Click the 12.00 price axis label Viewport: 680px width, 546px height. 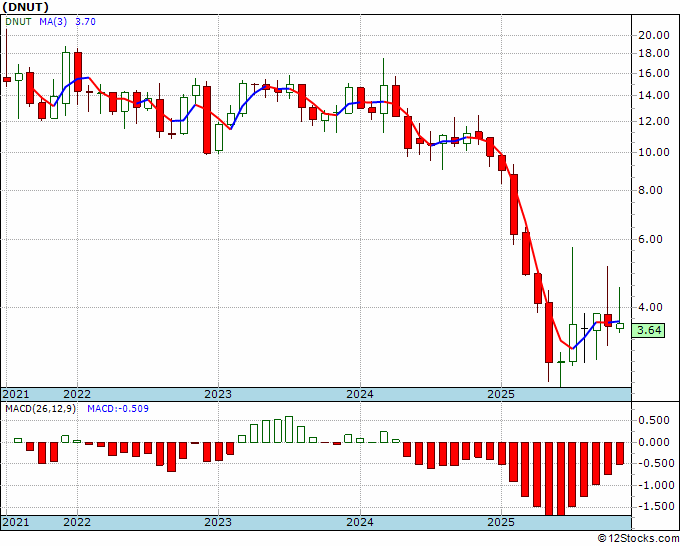[x=654, y=122]
